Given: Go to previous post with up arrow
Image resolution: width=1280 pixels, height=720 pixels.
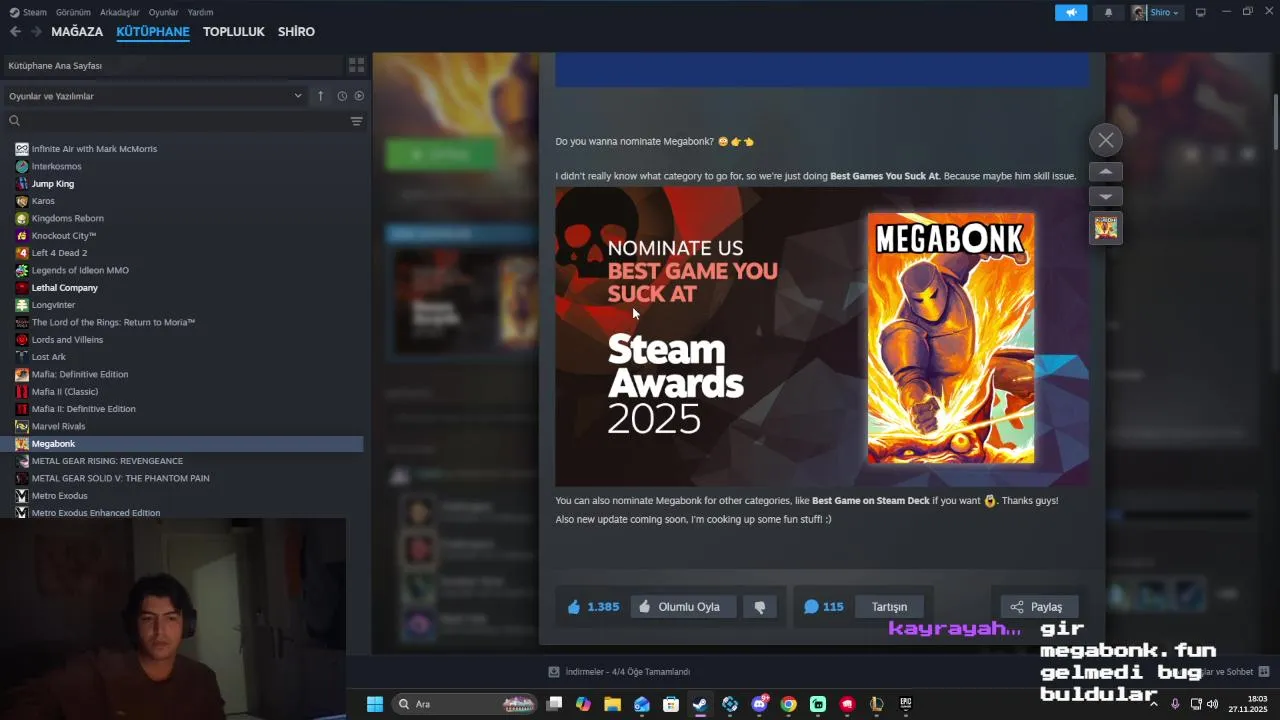Looking at the screenshot, I should pos(1105,172).
